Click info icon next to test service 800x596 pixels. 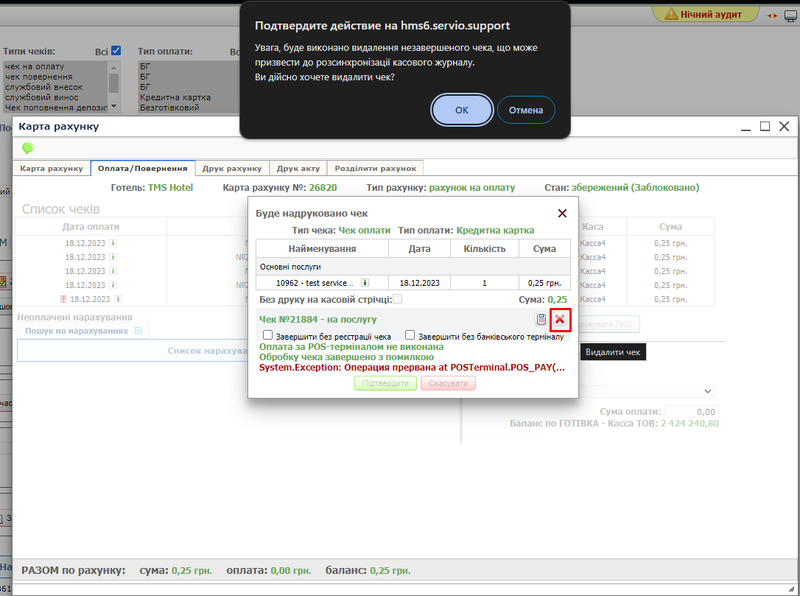click(x=364, y=283)
